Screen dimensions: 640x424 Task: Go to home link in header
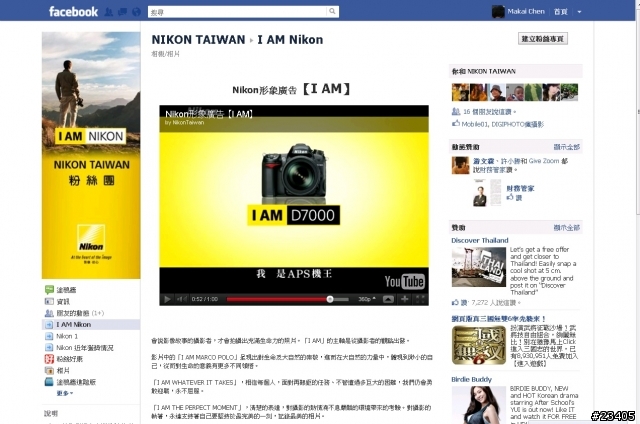click(x=560, y=11)
